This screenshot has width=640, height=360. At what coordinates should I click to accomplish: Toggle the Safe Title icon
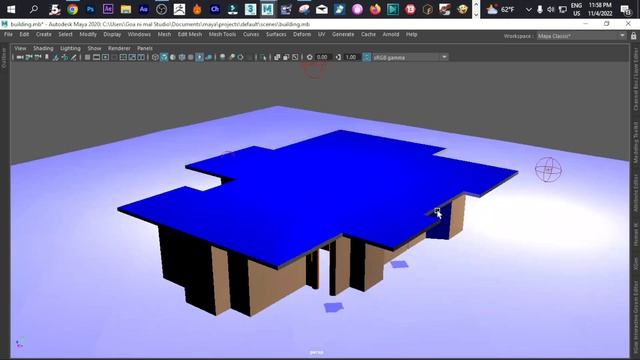click(x=141, y=58)
